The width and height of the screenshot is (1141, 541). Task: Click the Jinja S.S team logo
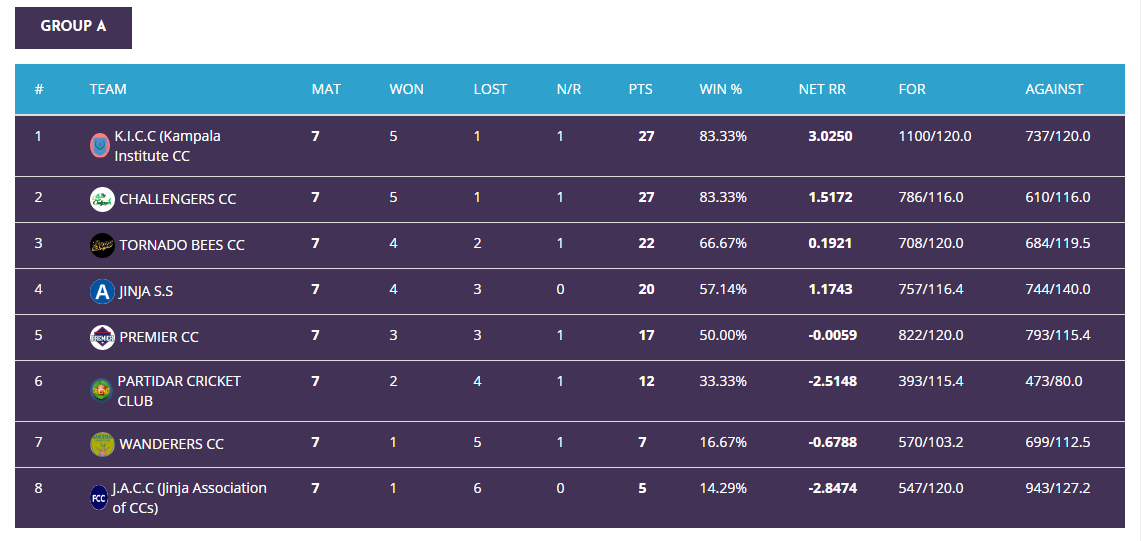click(x=102, y=291)
